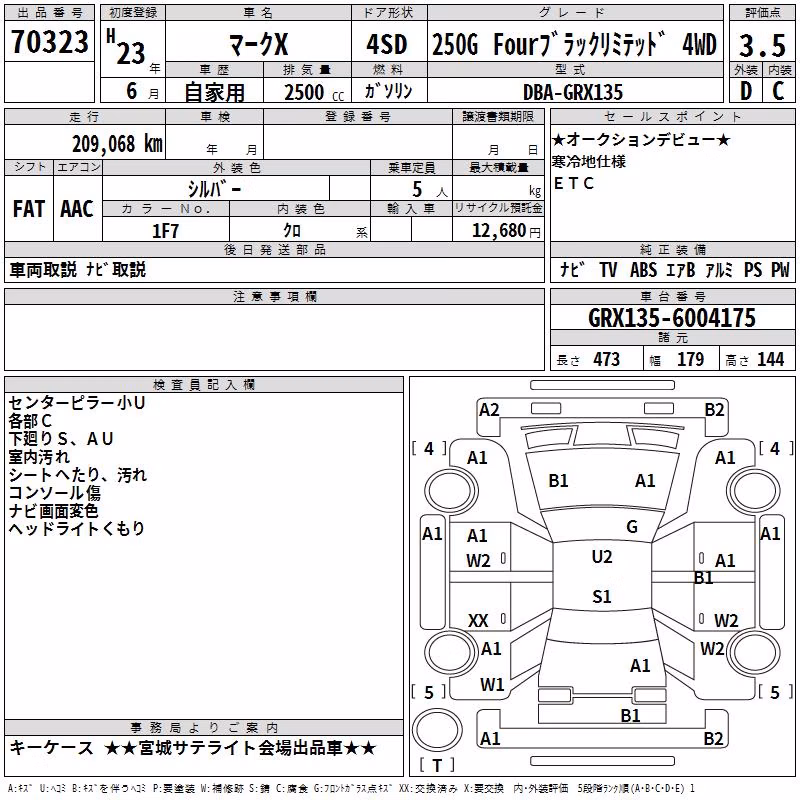Click the seating capacity 5 人

coord(430,190)
